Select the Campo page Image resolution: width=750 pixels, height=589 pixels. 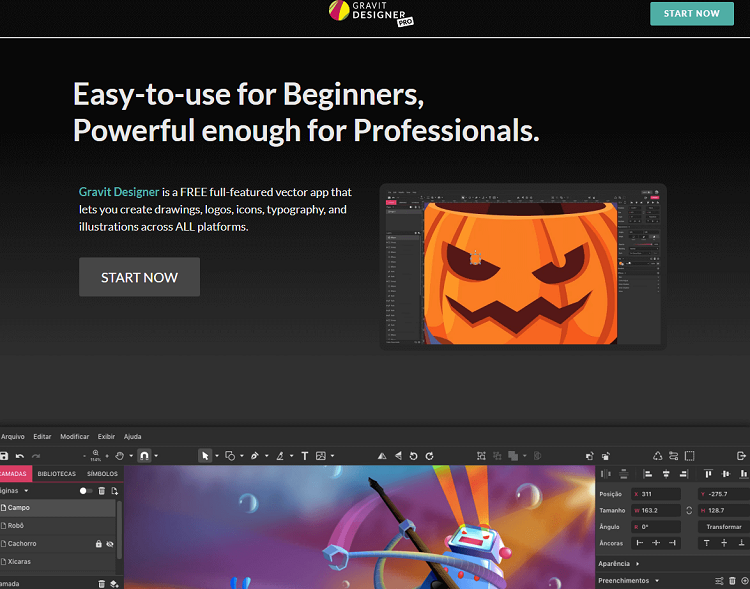click(x=57, y=508)
